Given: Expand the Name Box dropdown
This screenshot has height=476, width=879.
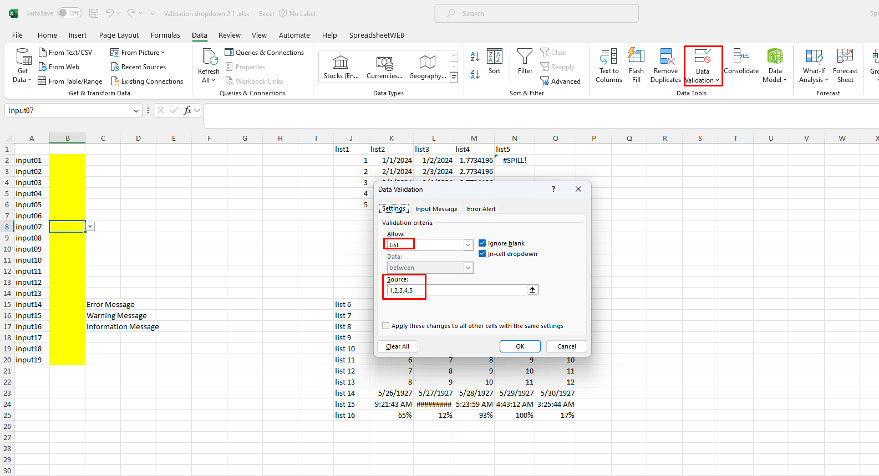Looking at the screenshot, I should tap(136, 111).
